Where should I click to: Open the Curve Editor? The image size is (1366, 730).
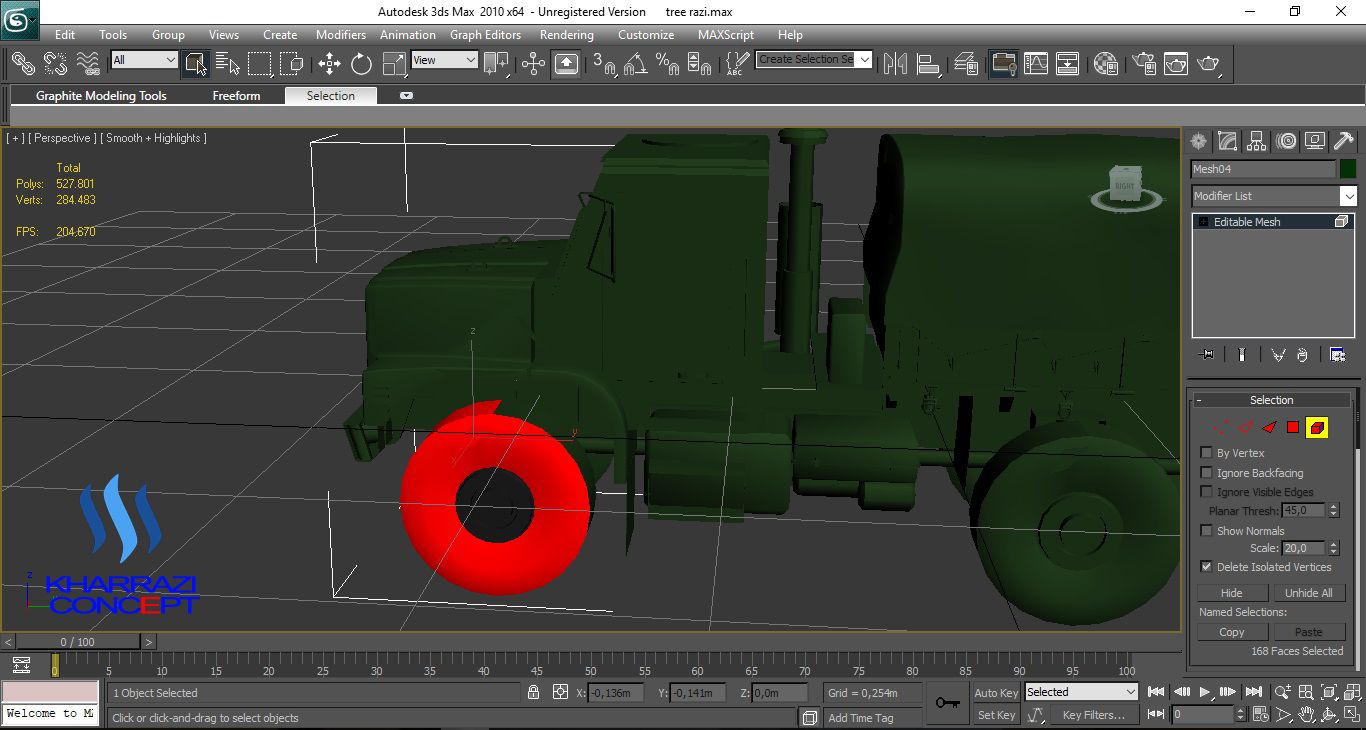(1035, 64)
